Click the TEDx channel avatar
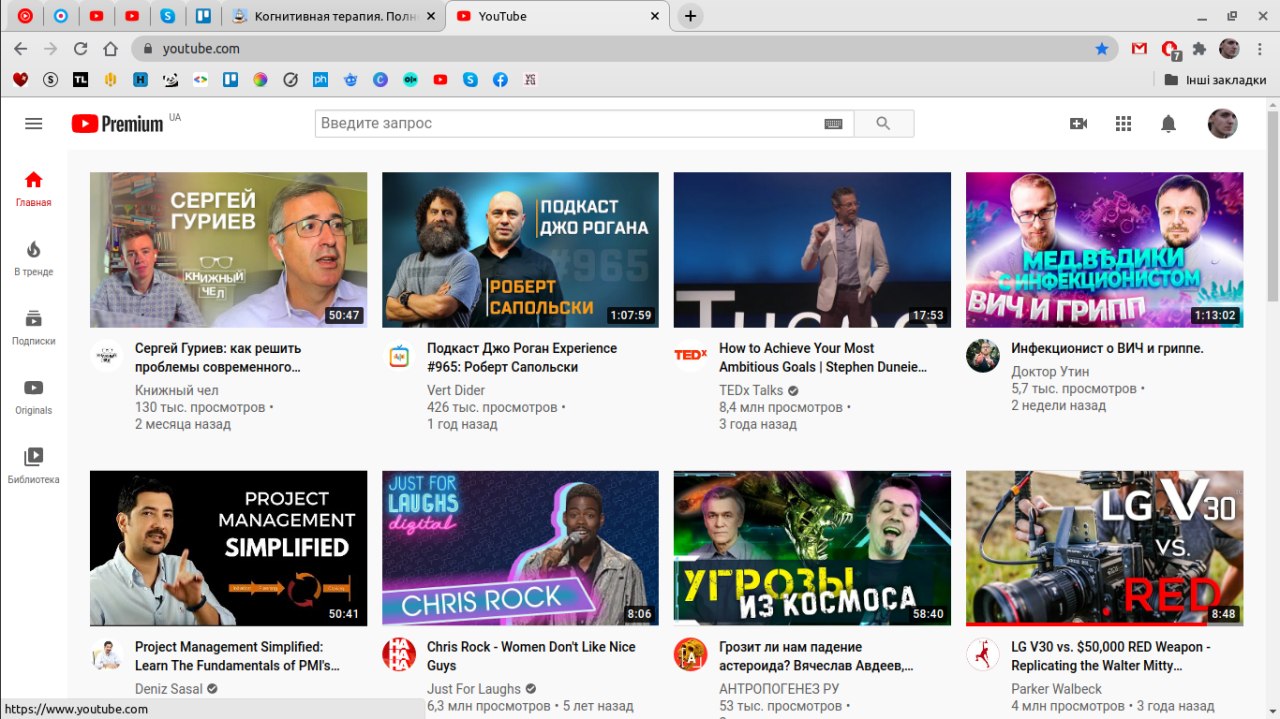Screen dimensions: 1280x719 click(x=690, y=355)
